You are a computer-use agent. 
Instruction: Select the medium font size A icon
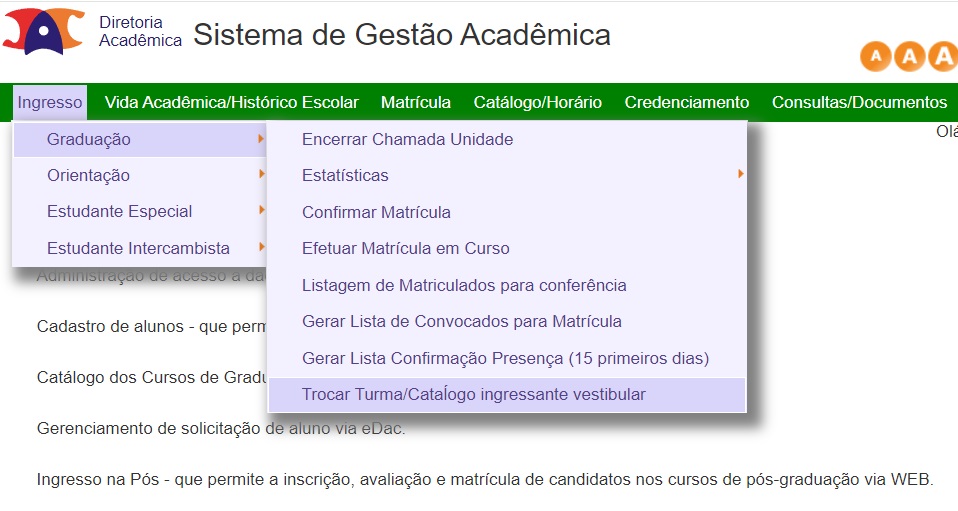coord(909,57)
